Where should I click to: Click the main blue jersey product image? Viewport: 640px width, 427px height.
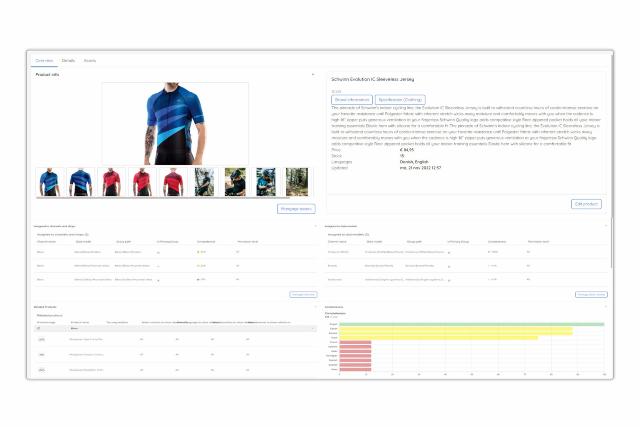175,122
